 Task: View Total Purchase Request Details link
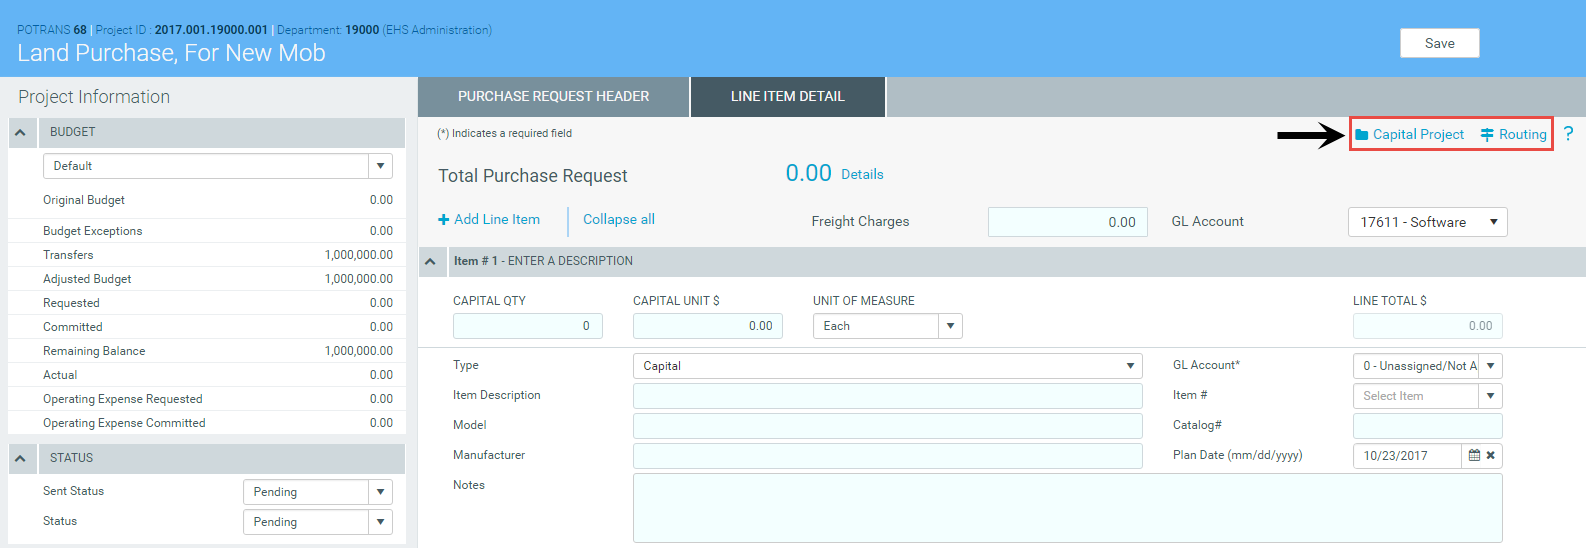coord(862,175)
